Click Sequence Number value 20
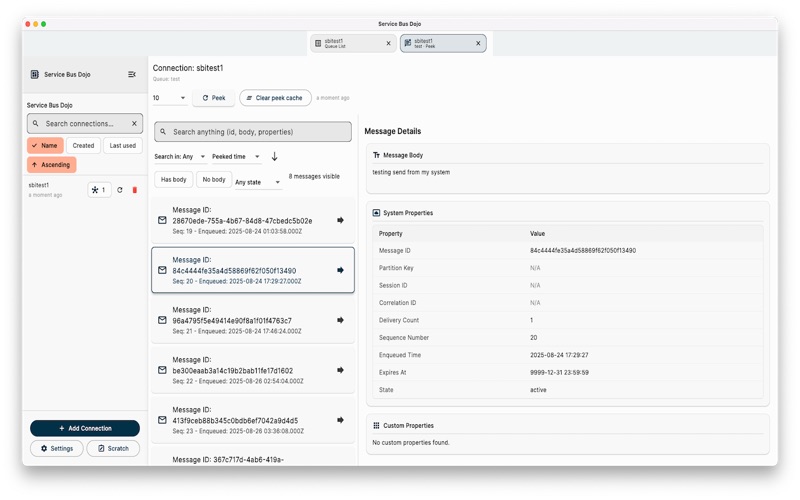 (x=534, y=338)
